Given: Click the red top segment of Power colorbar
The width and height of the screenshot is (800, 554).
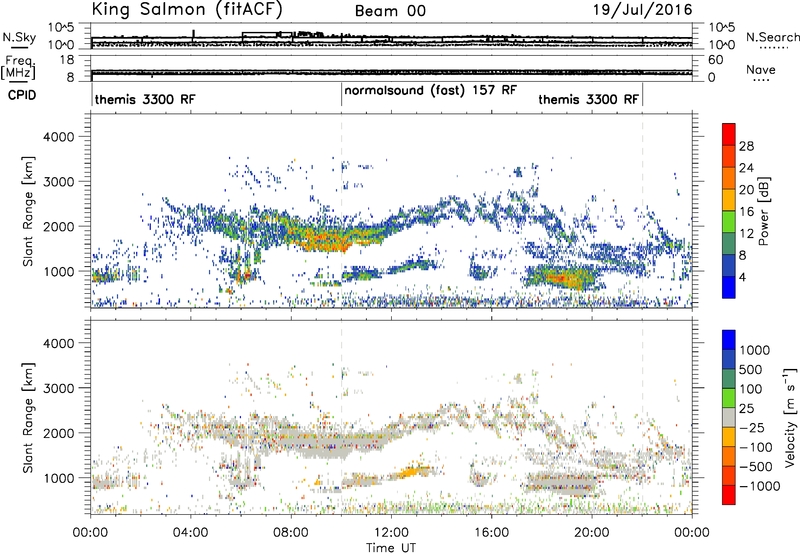Looking at the screenshot, I should pyautogui.click(x=729, y=134).
